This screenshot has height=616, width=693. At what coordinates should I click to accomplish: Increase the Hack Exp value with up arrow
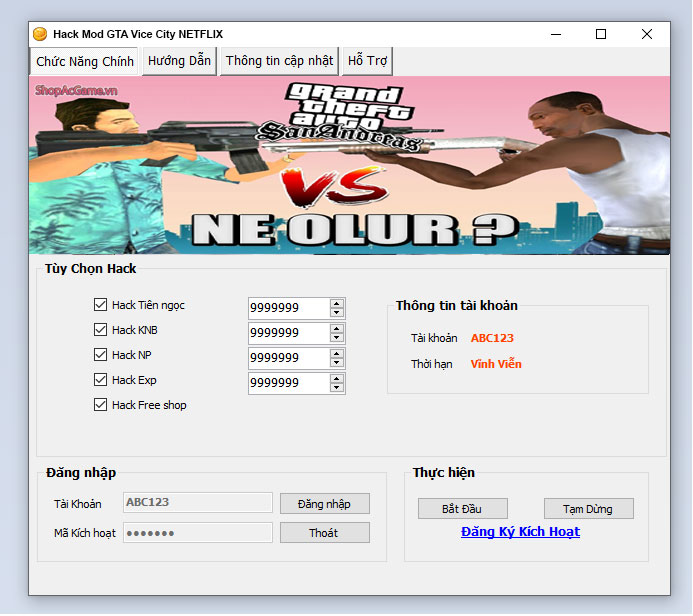coord(337,379)
